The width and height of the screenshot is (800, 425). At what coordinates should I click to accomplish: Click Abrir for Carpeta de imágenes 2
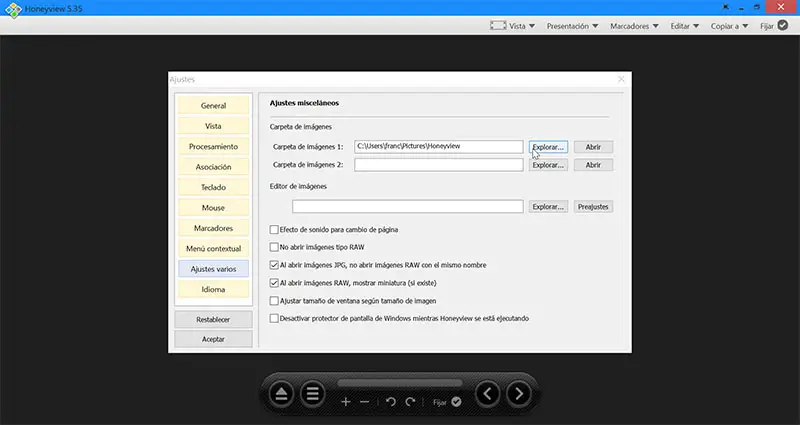(593, 165)
